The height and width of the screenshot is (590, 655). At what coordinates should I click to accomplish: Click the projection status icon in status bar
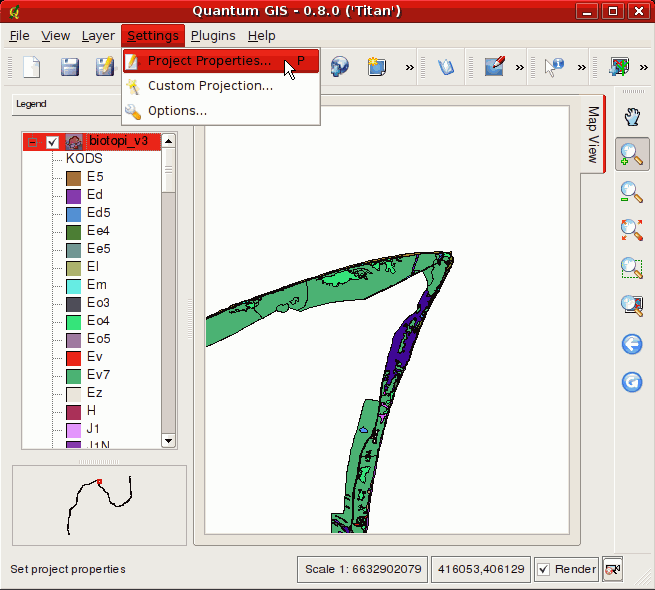tap(612, 569)
